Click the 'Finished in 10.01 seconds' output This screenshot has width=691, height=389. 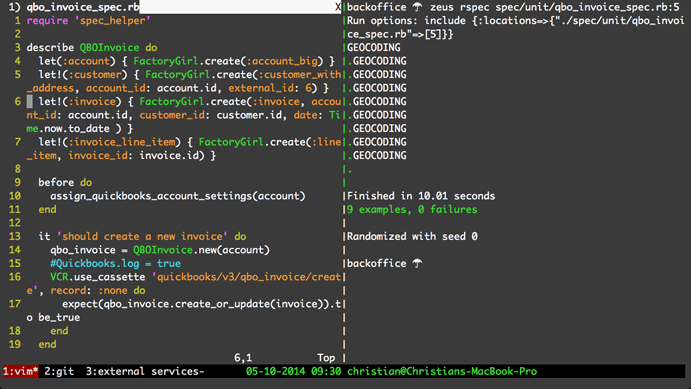[421, 196]
